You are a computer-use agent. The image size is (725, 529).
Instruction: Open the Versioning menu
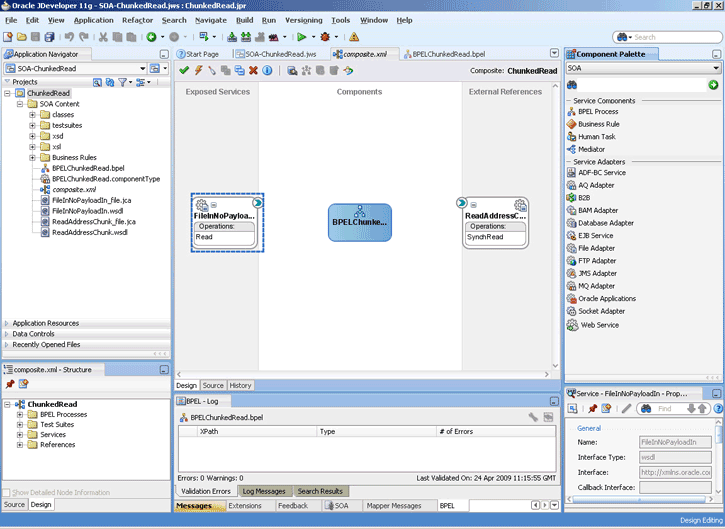click(x=303, y=20)
